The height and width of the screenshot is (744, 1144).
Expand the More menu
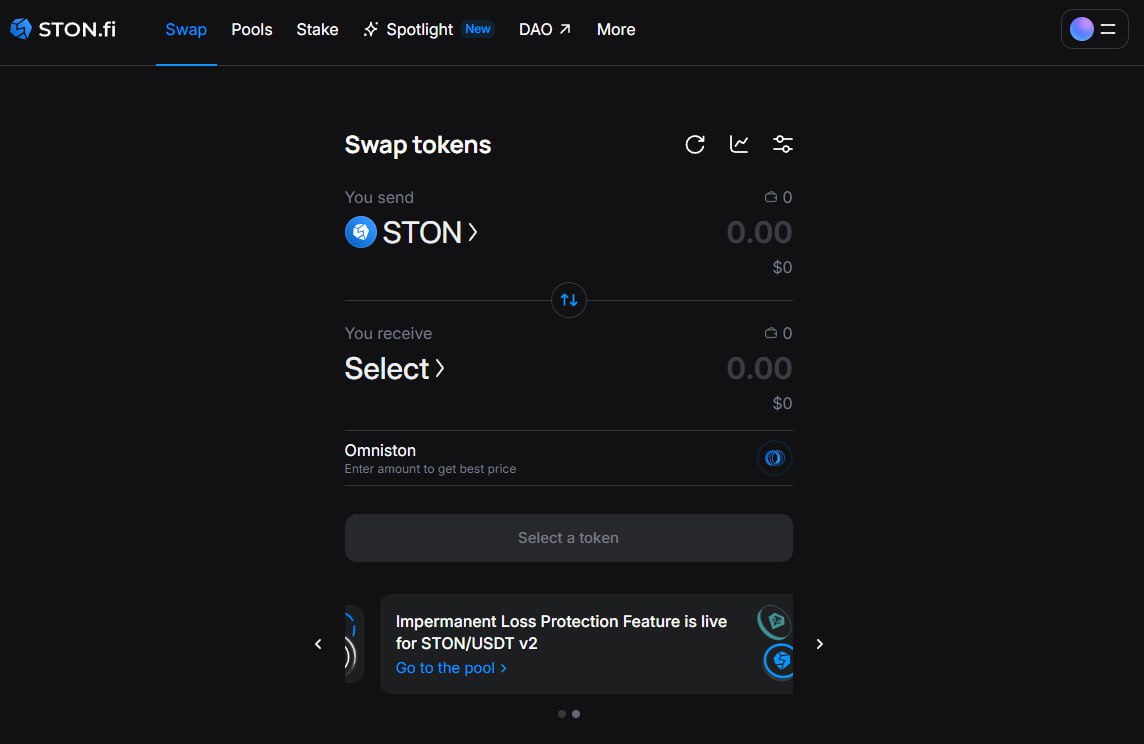pyautogui.click(x=616, y=29)
